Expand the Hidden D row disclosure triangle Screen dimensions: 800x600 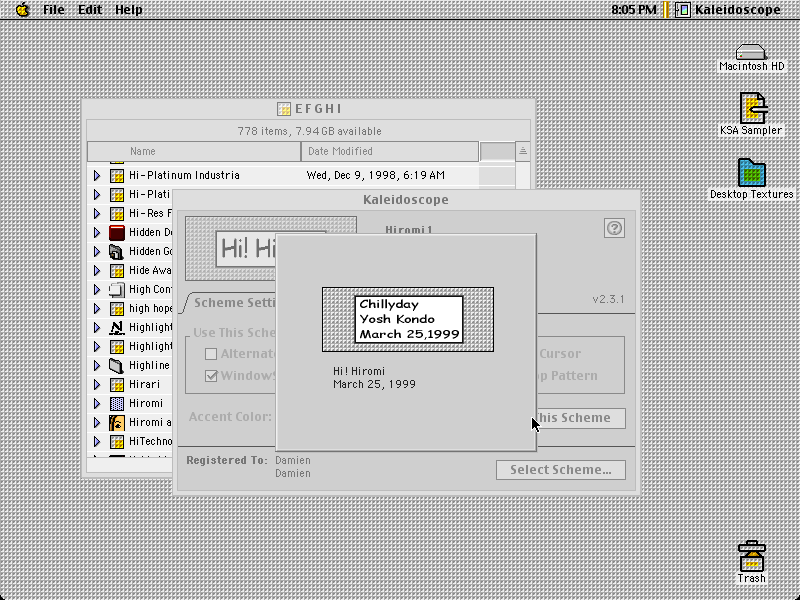(97, 233)
